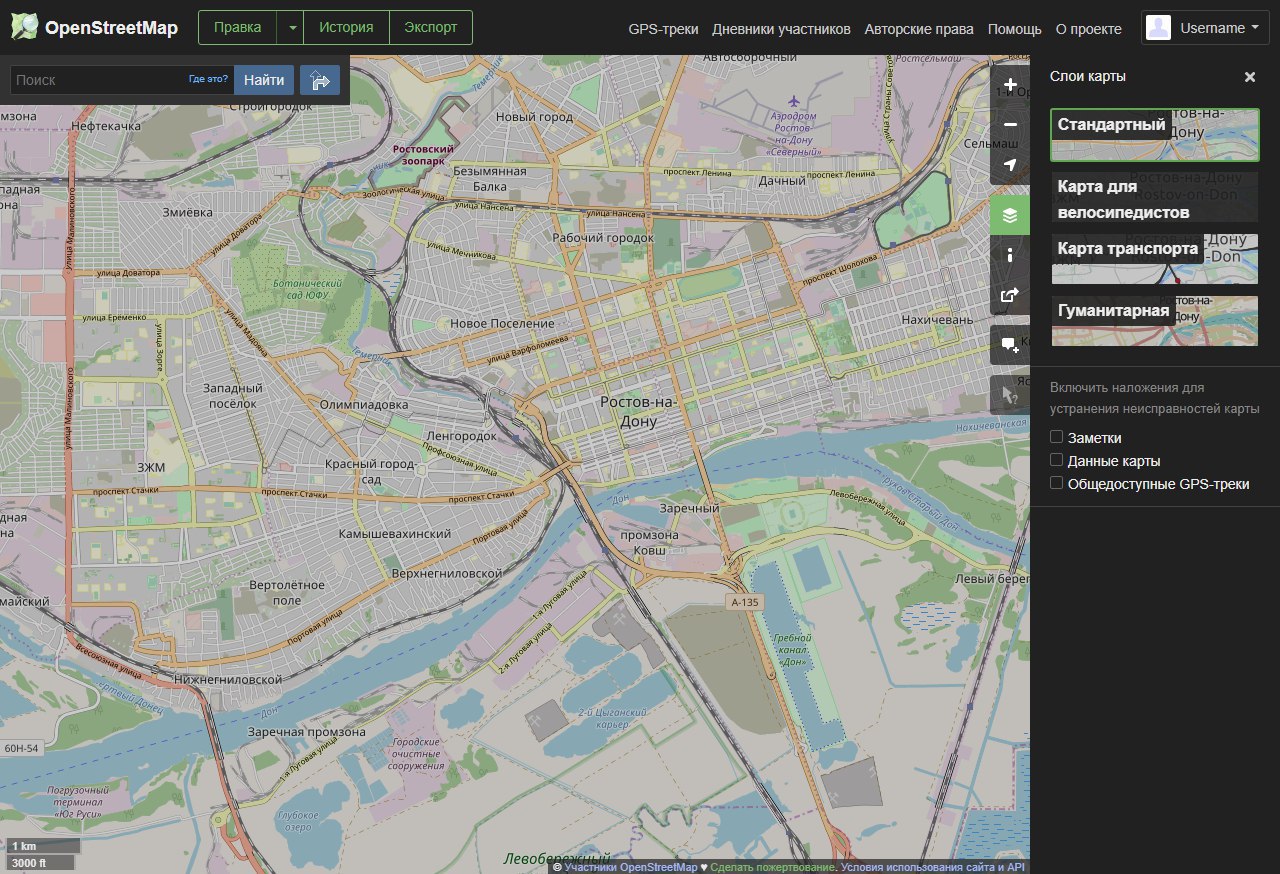Close the Слои карты panel
The width and height of the screenshot is (1280, 874).
pyautogui.click(x=1250, y=77)
